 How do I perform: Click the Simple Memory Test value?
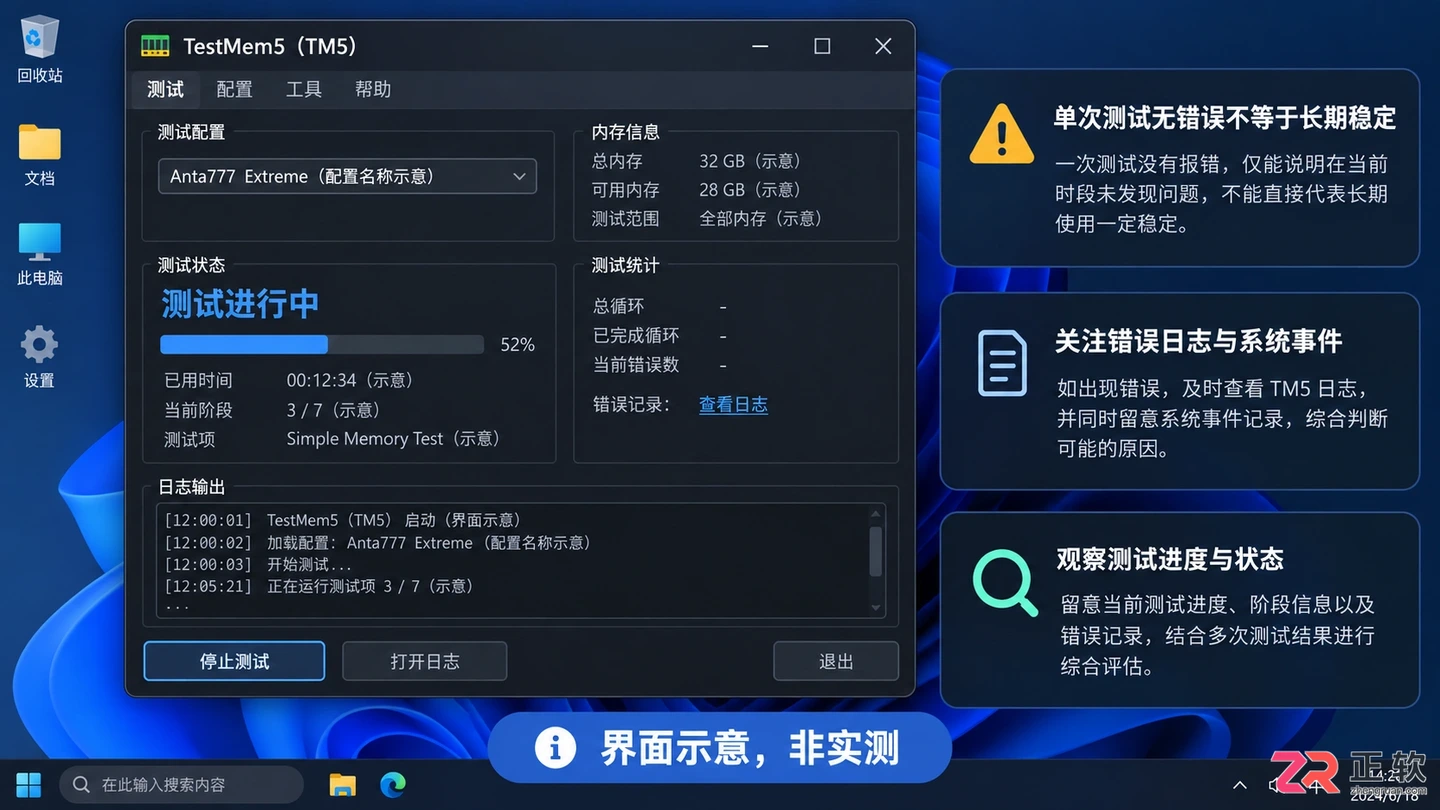click(x=393, y=439)
